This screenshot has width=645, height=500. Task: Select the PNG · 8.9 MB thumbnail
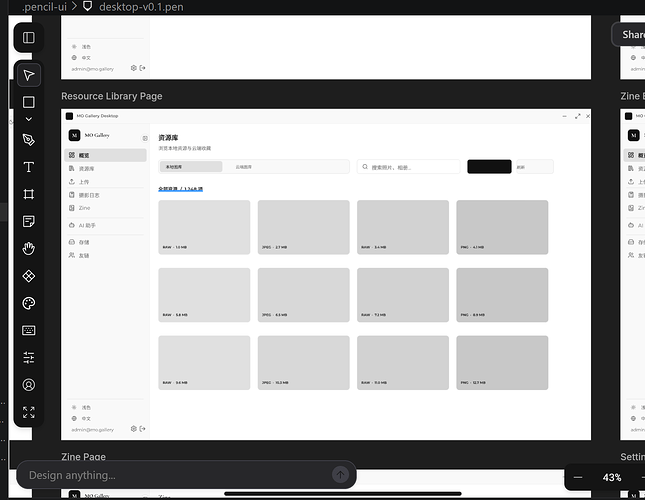[x=502, y=295]
